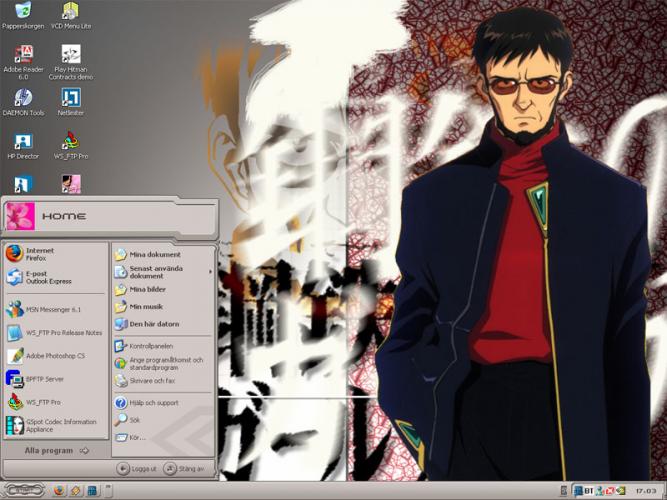
Task: Open GSpot Codec Information Appliance
Action: (55, 426)
